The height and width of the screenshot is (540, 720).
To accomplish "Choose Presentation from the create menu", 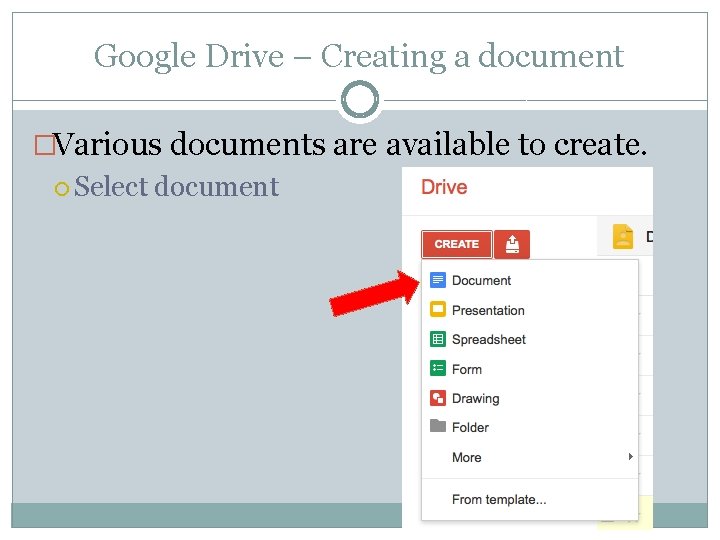I will (488, 310).
